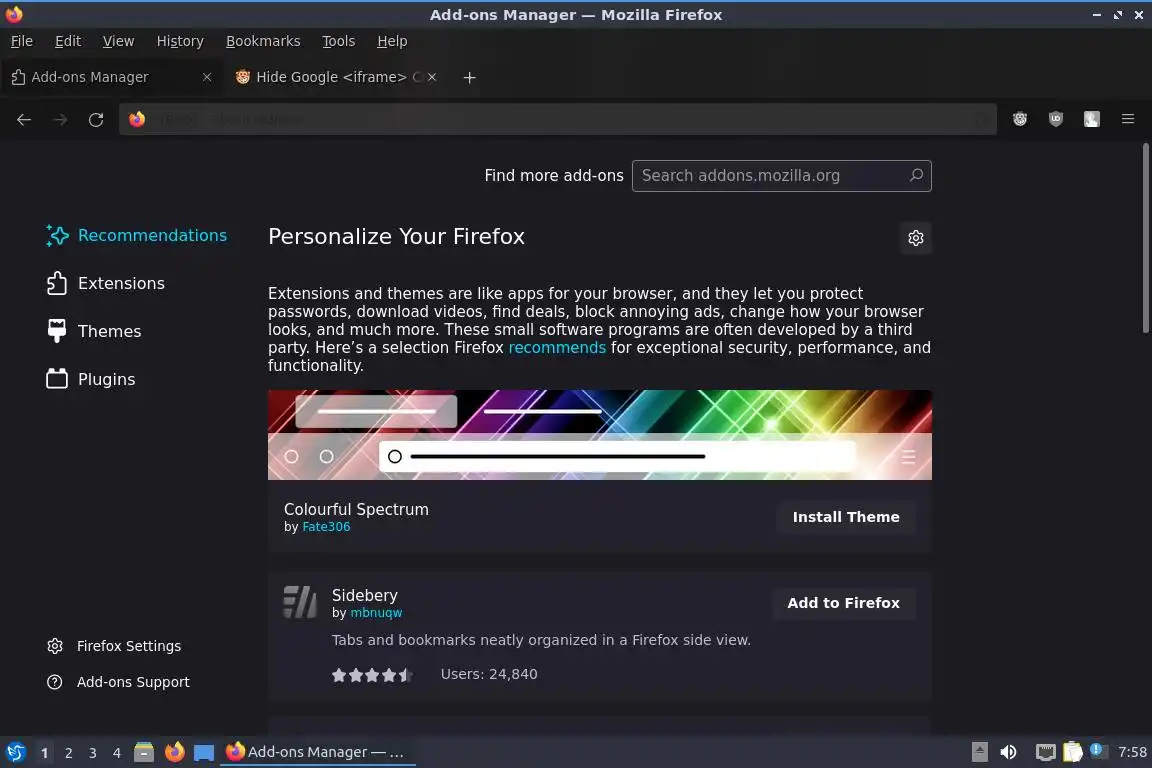Select Plugins in the sidebar
Image resolution: width=1152 pixels, height=768 pixels.
[92, 378]
